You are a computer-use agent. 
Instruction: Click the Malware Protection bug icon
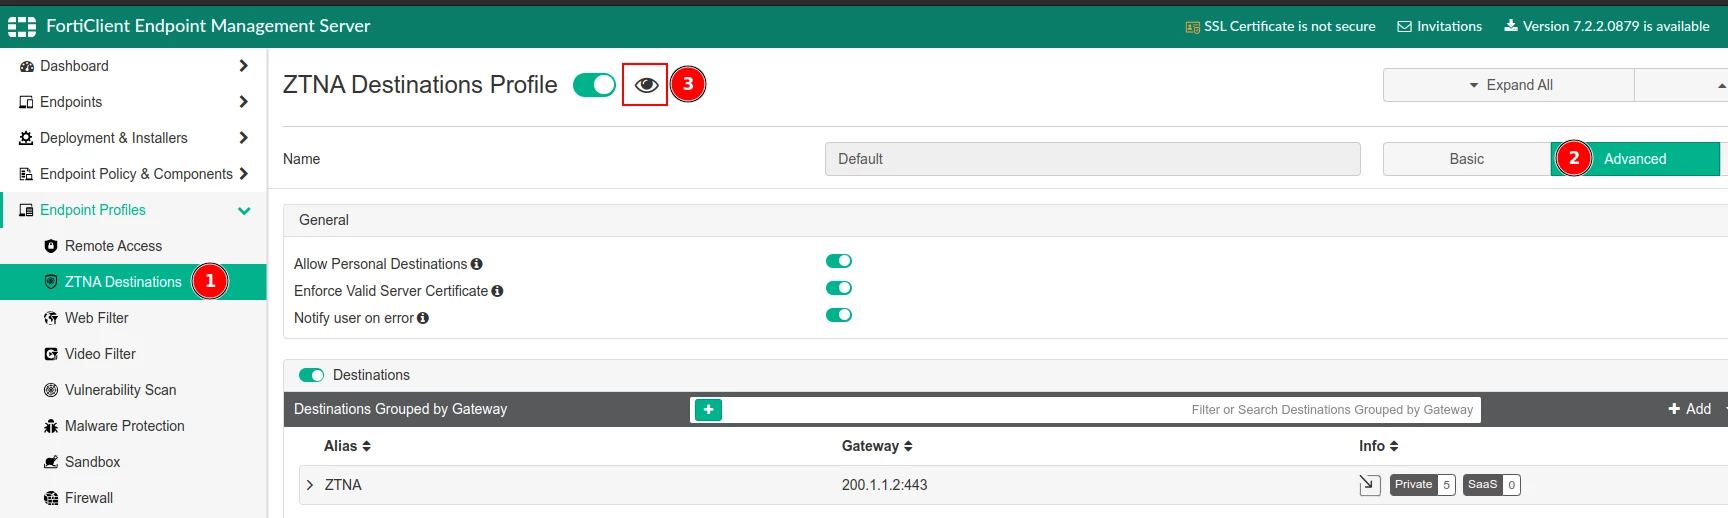point(51,426)
